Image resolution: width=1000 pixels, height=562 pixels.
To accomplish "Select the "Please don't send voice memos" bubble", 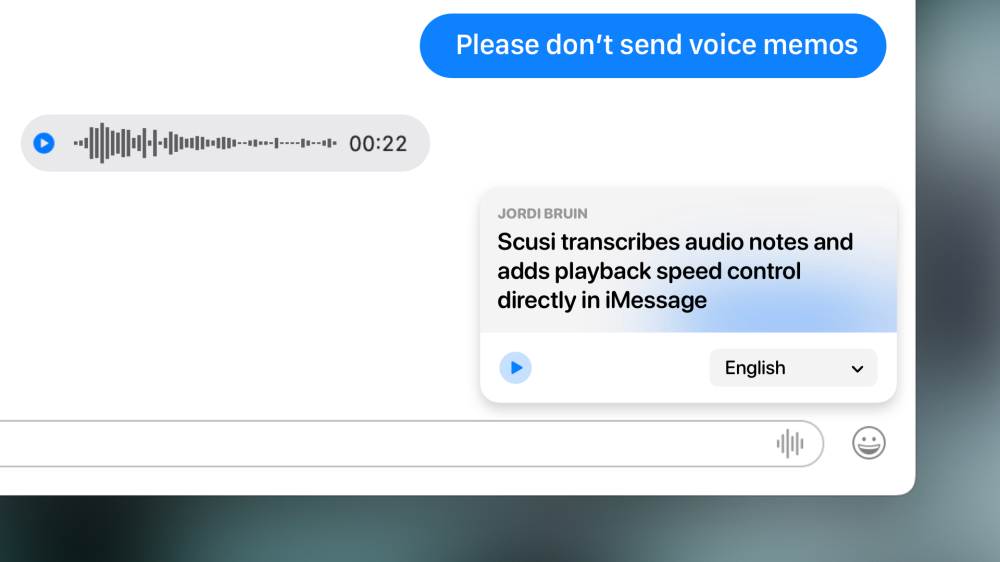I will (653, 46).
